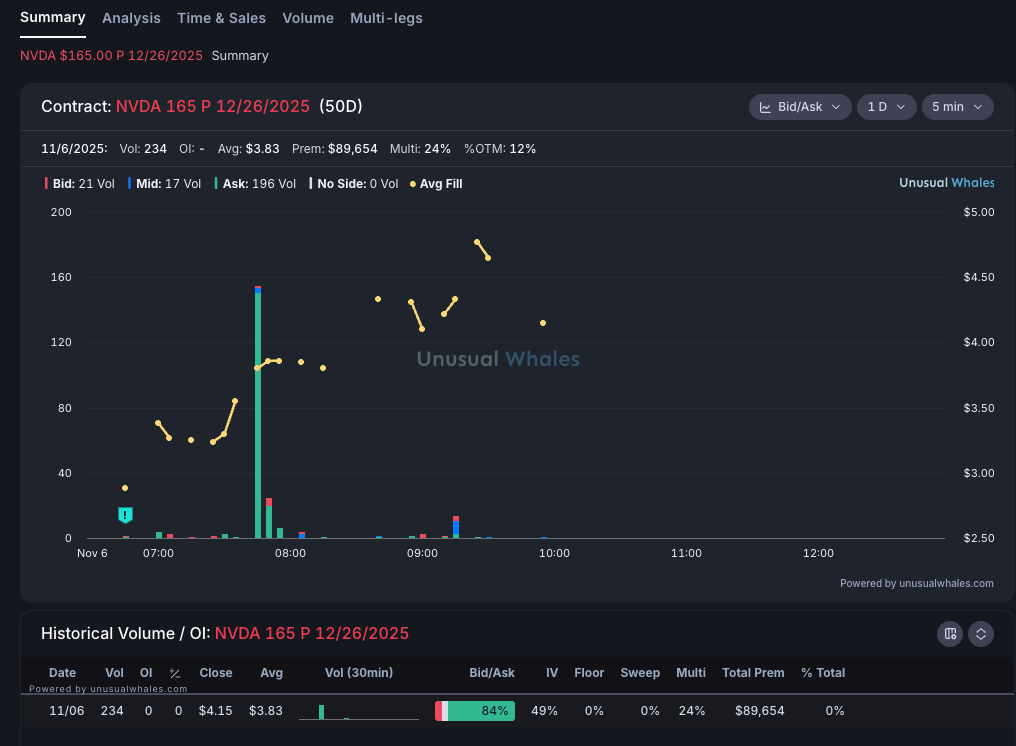The width and height of the screenshot is (1016, 746).
Task: Click the contract link in Historical Volume heading
Action: 312,633
